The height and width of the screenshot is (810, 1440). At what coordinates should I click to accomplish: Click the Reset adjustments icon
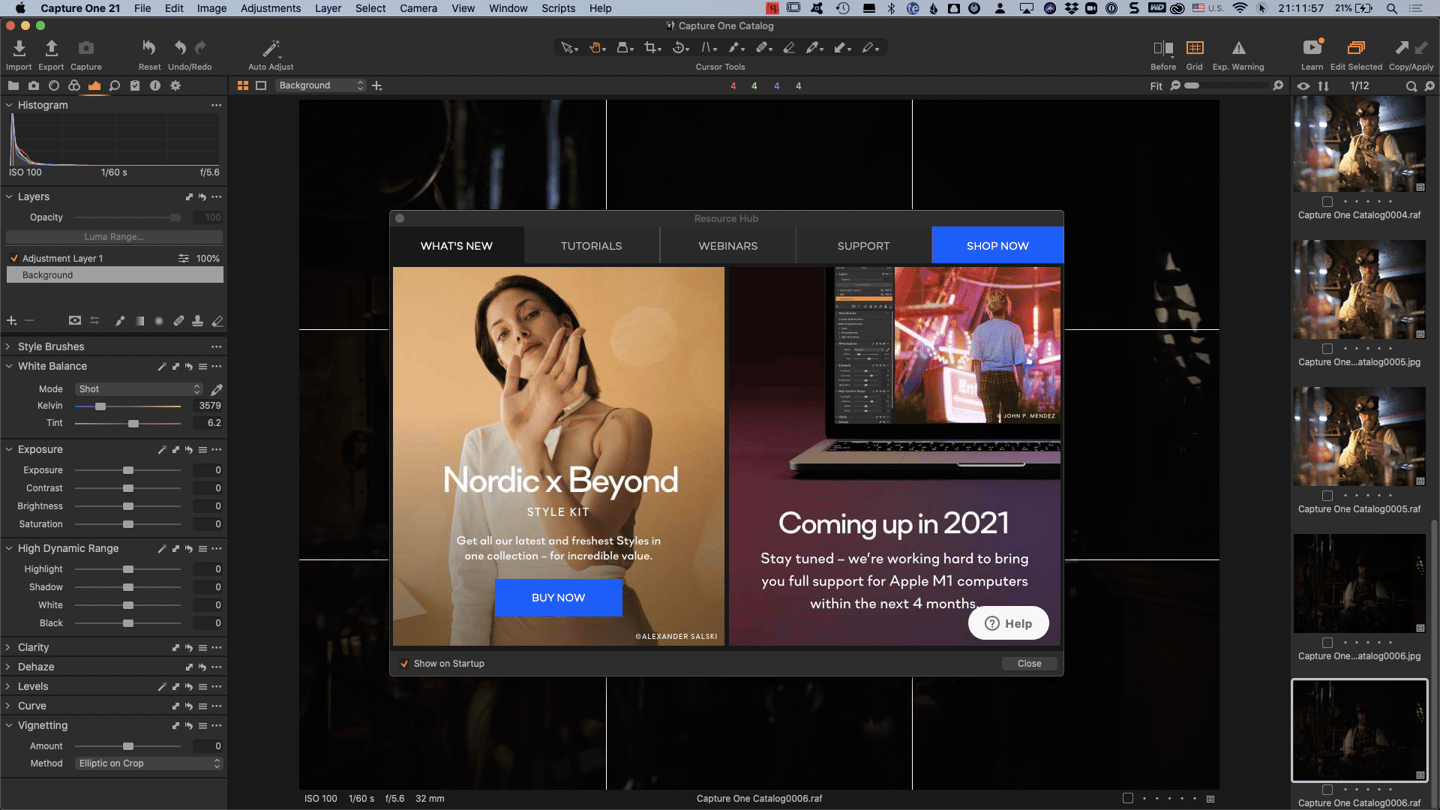(x=149, y=48)
